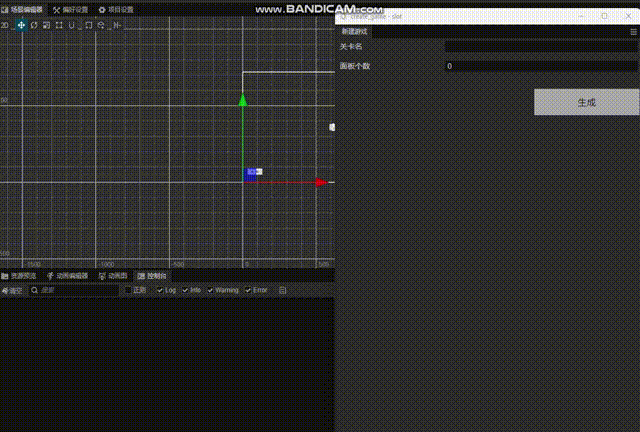
Task: Switch to the 控制台 console tab
Action: click(152, 276)
